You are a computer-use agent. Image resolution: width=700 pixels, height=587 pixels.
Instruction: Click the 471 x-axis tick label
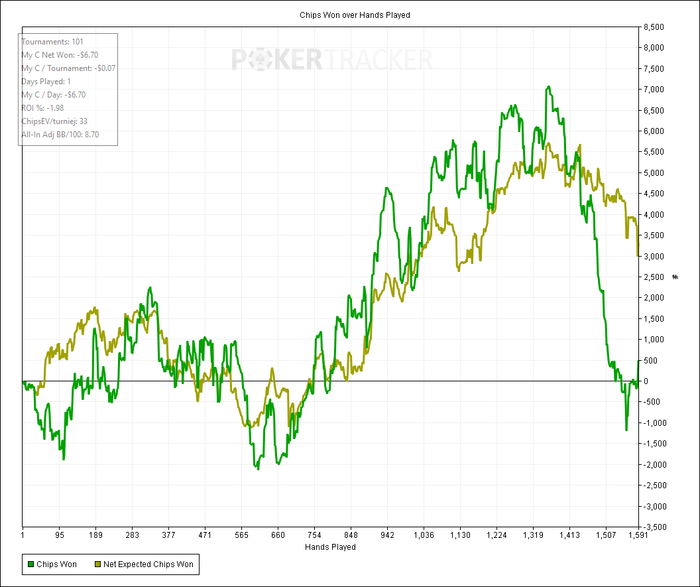coord(205,535)
